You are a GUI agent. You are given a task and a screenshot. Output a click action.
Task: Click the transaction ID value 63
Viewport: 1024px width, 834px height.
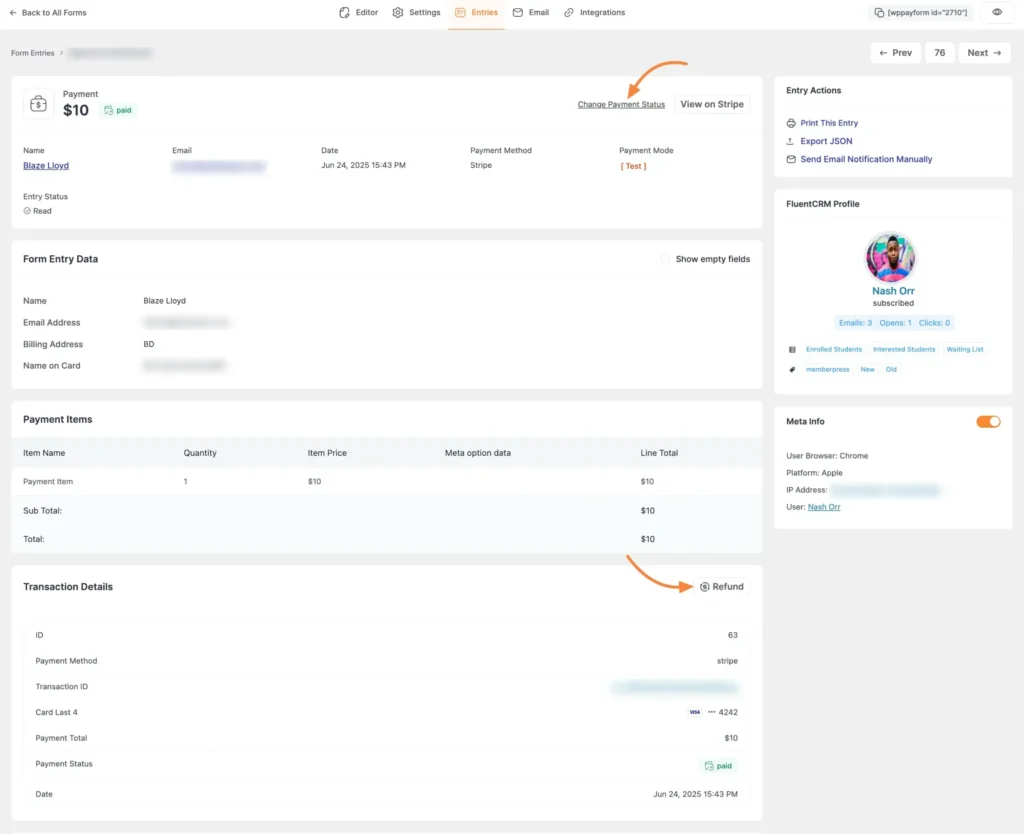point(733,635)
